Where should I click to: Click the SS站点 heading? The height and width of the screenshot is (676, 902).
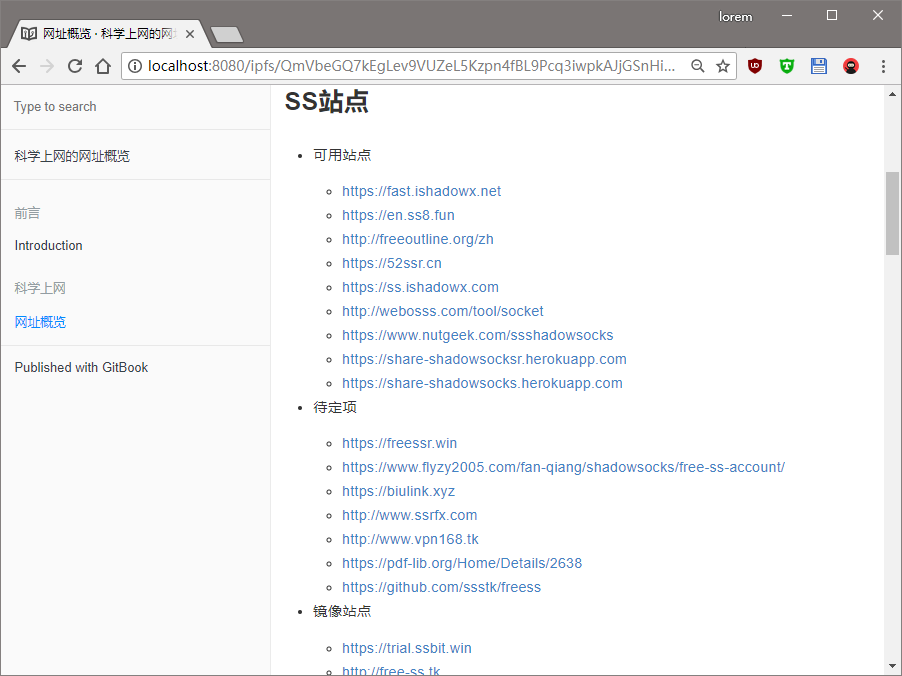pyautogui.click(x=327, y=101)
